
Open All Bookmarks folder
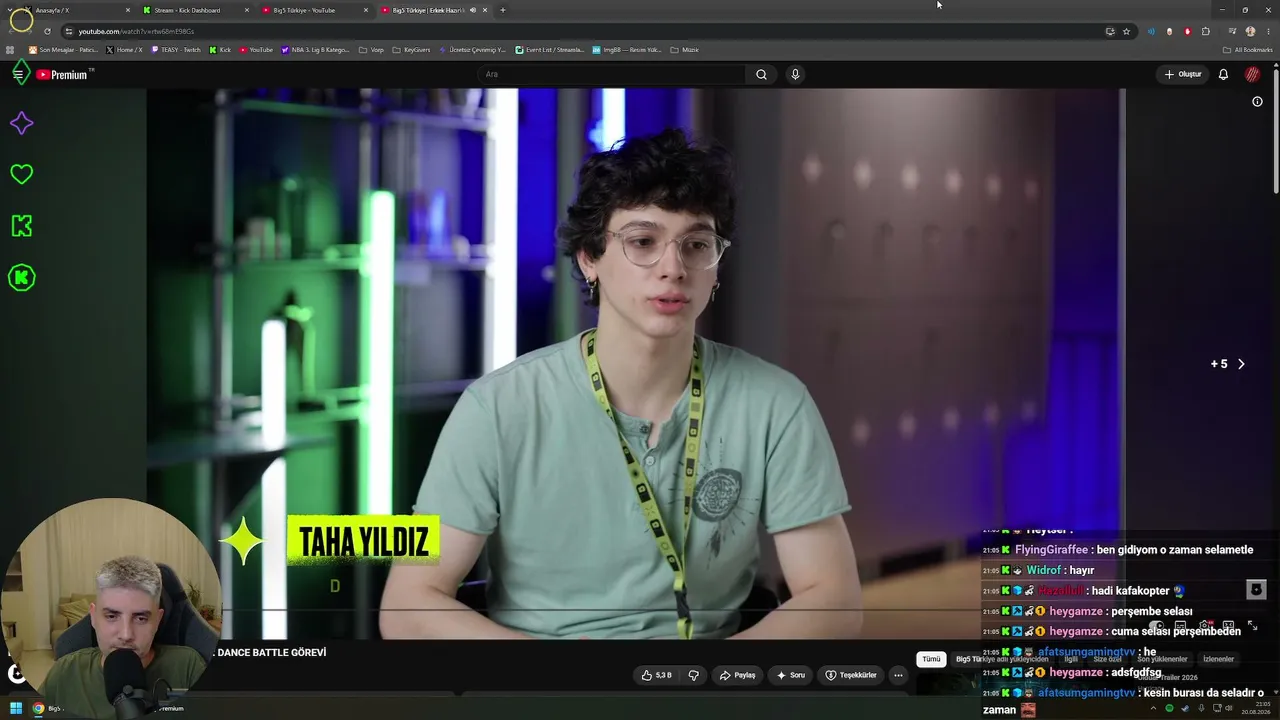point(1248,49)
